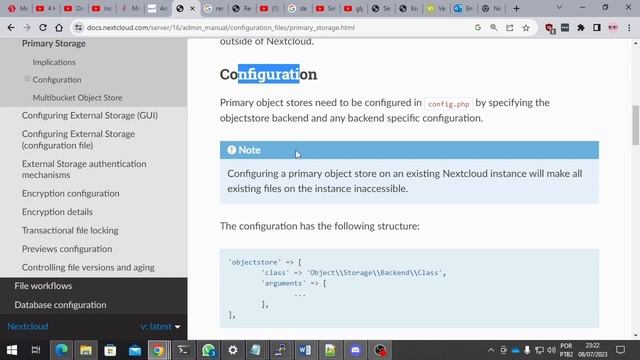The image size is (640, 360).
Task: Click the Nextcloud label in the footer
Action: (28, 327)
